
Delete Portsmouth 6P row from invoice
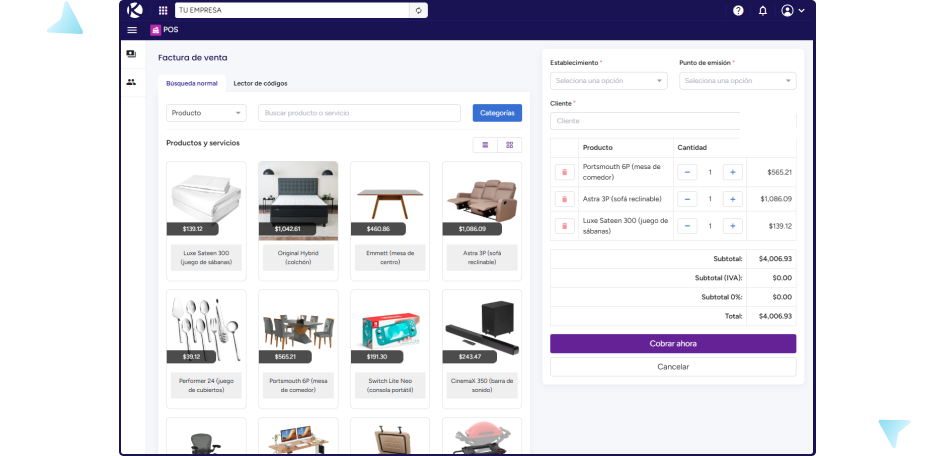(564, 172)
